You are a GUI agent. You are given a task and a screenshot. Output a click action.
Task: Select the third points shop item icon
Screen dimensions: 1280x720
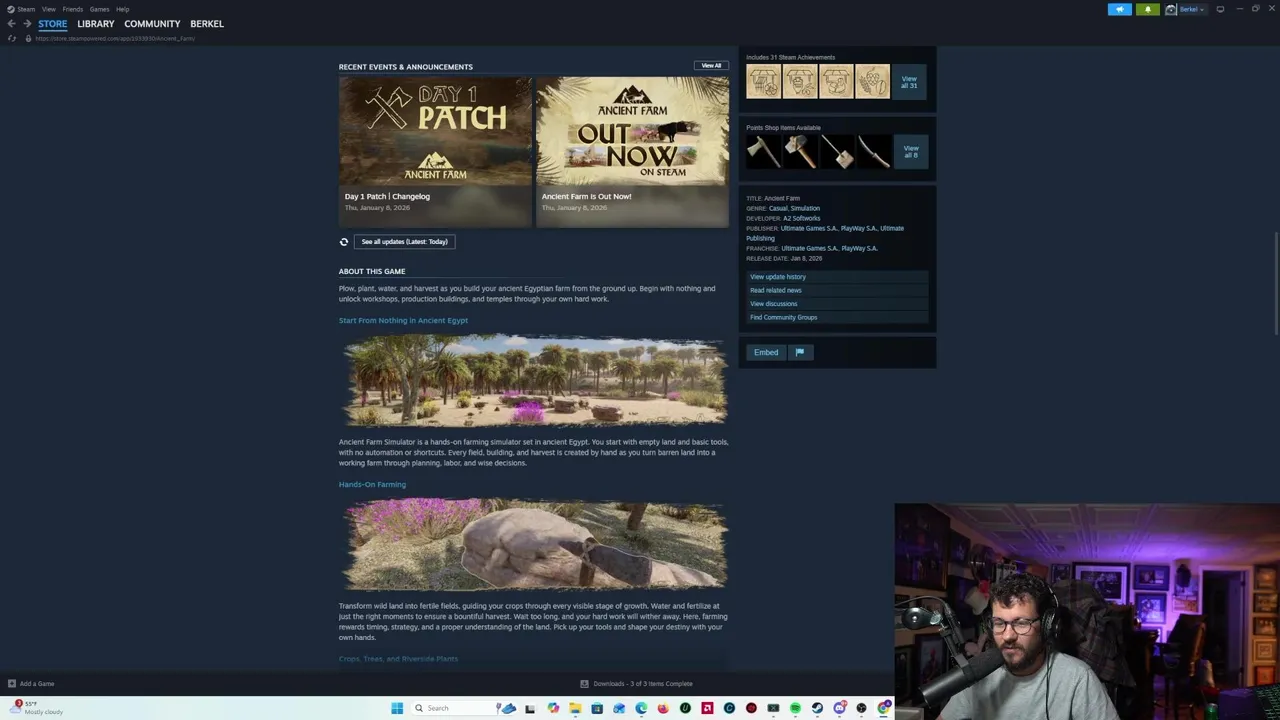pyautogui.click(x=836, y=152)
